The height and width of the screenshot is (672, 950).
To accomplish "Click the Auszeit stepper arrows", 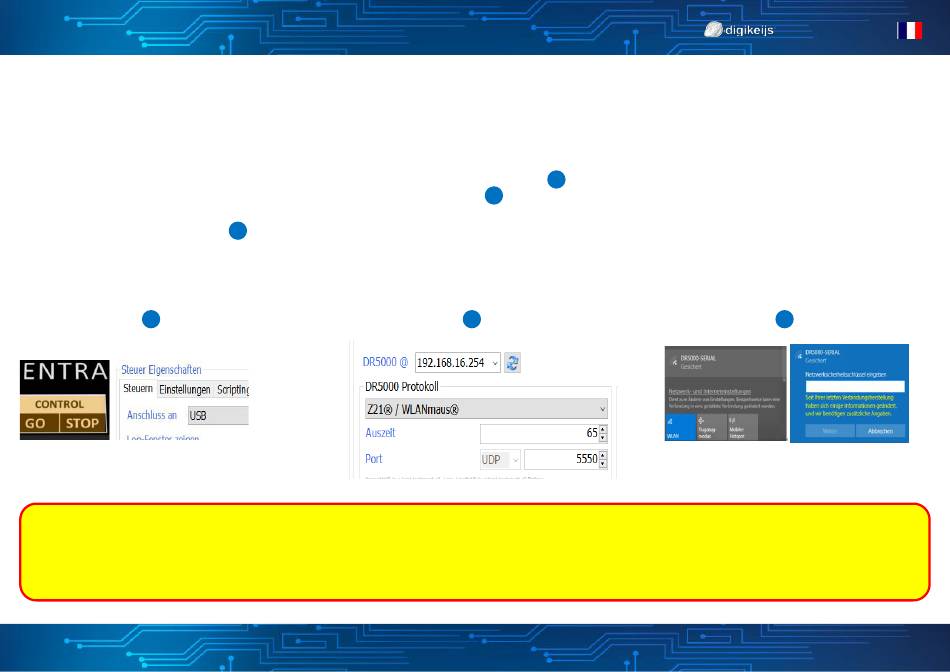I will (603, 433).
